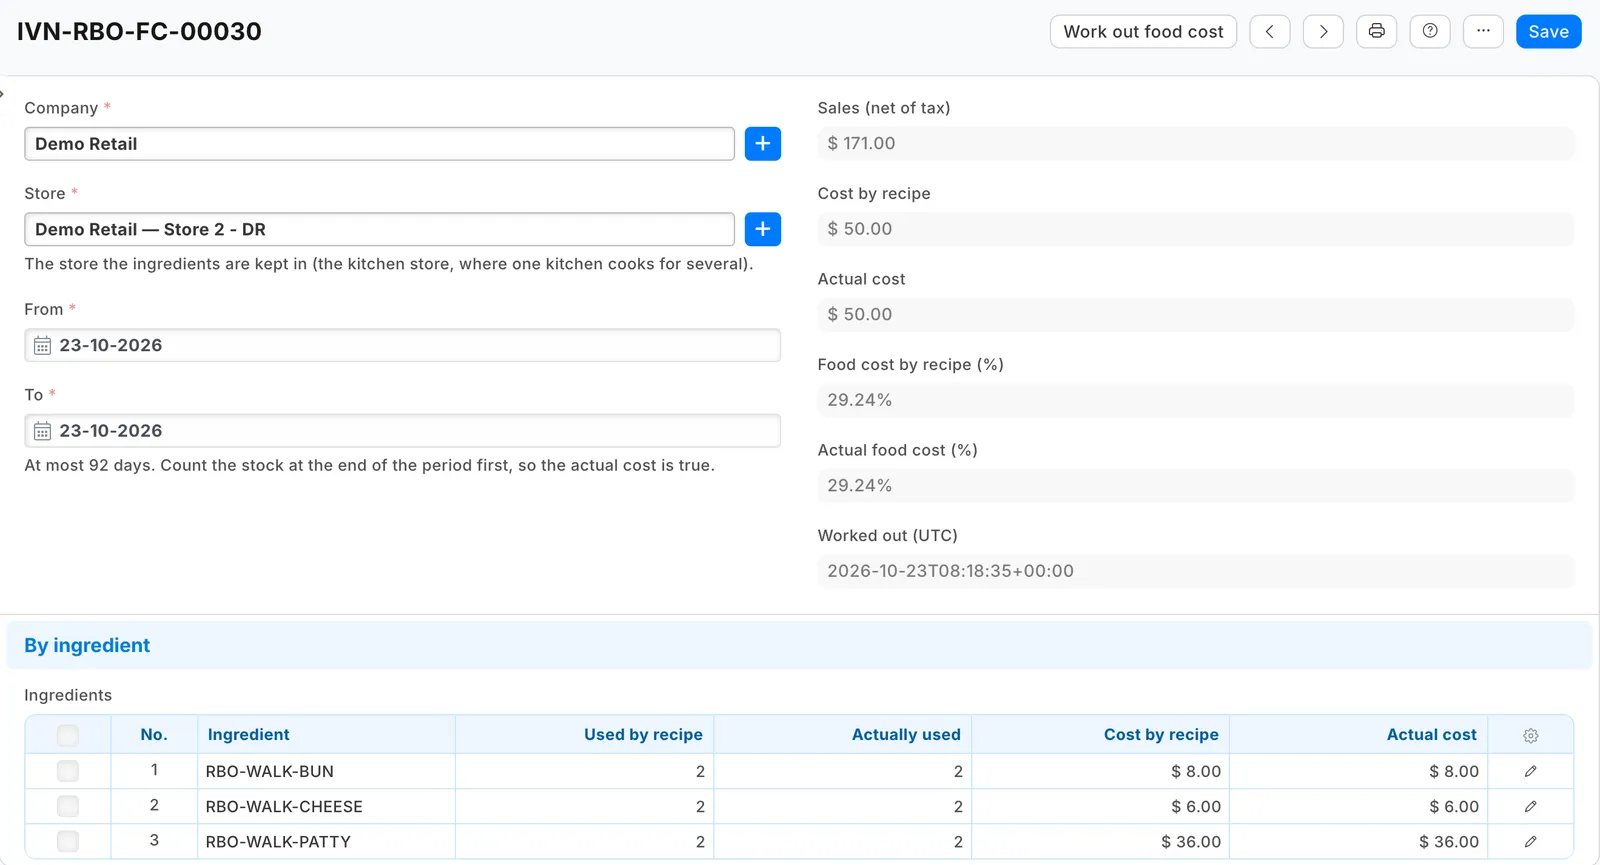1600x865 pixels.
Task: Click the Worked out UTC timestamp value
Action: tap(1196, 571)
